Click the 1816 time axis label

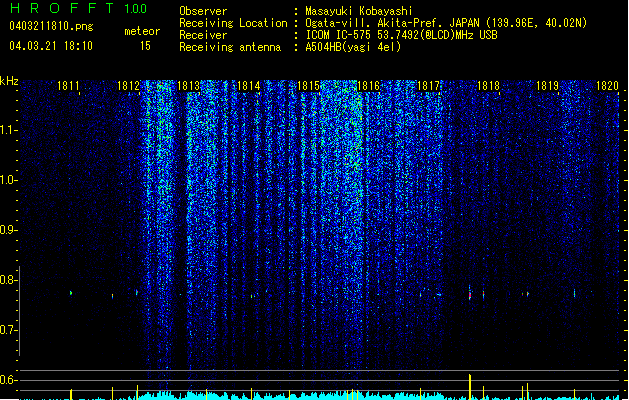368,86
